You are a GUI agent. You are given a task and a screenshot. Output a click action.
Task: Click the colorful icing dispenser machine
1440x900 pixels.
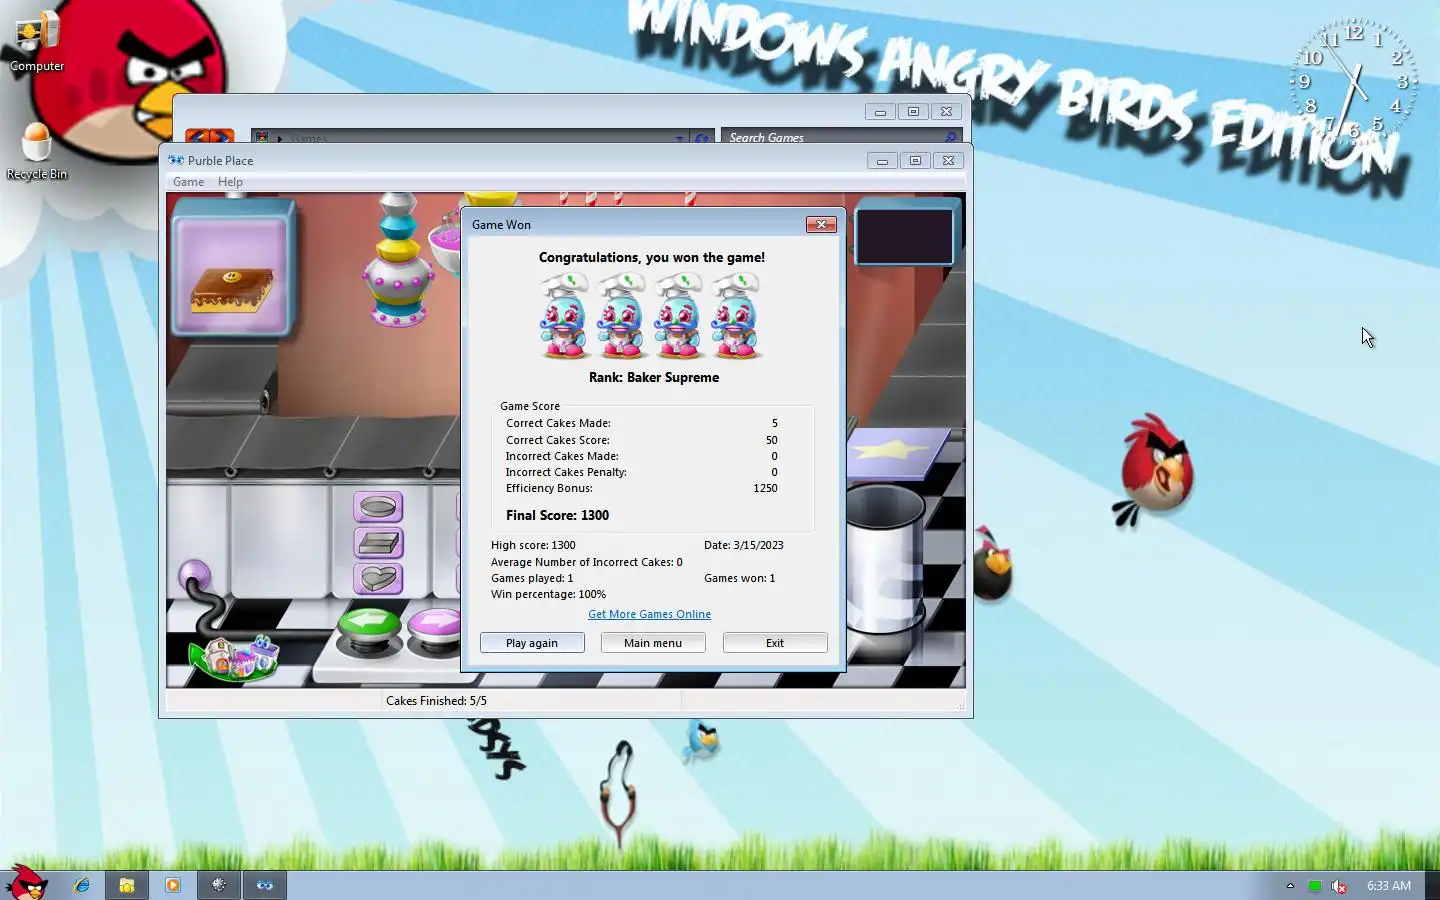398,262
